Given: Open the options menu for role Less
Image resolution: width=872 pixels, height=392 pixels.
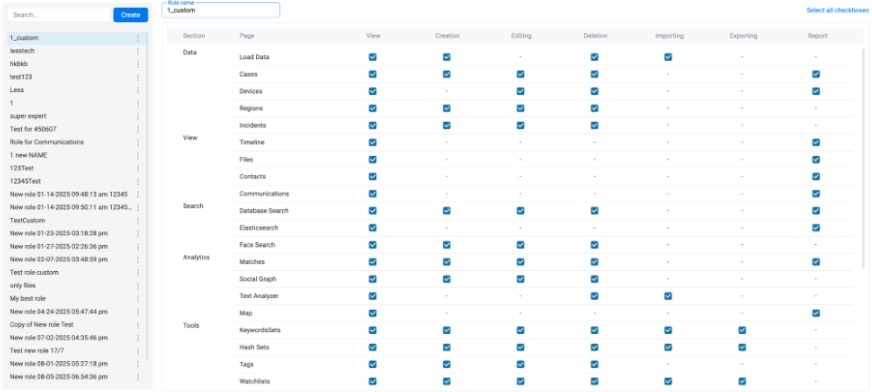Looking at the screenshot, I should 138,90.
